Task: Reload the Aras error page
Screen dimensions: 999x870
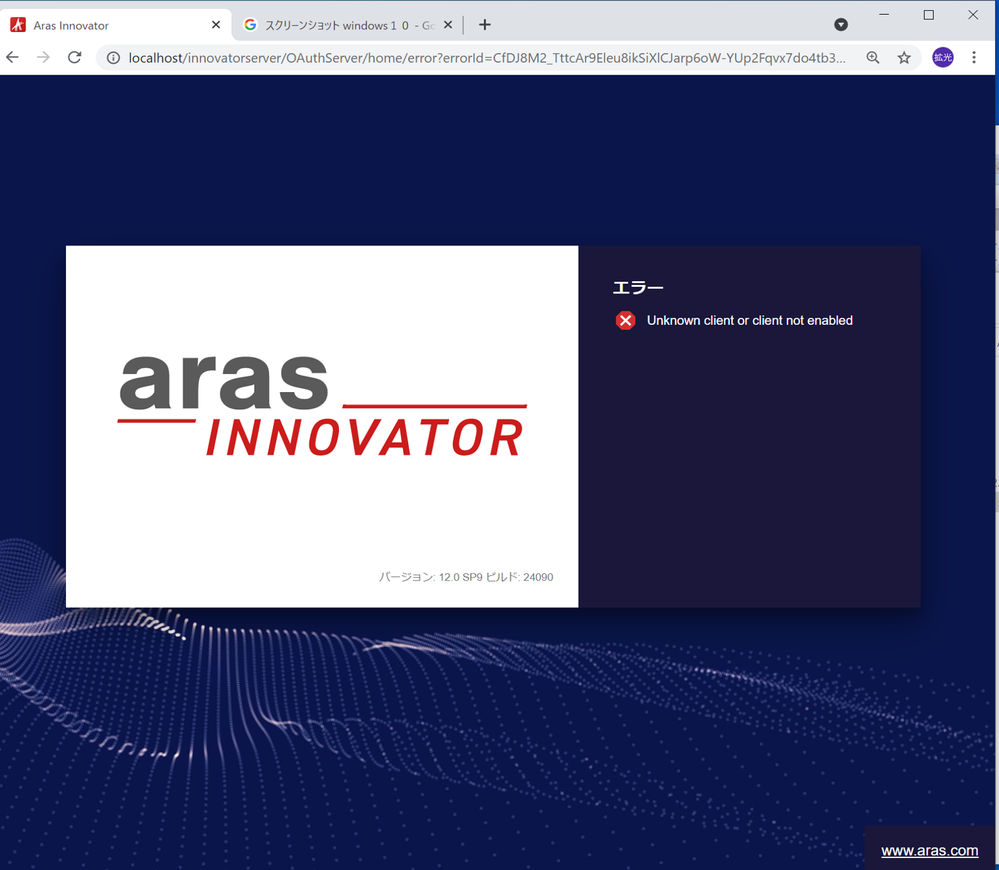Action: [x=74, y=58]
